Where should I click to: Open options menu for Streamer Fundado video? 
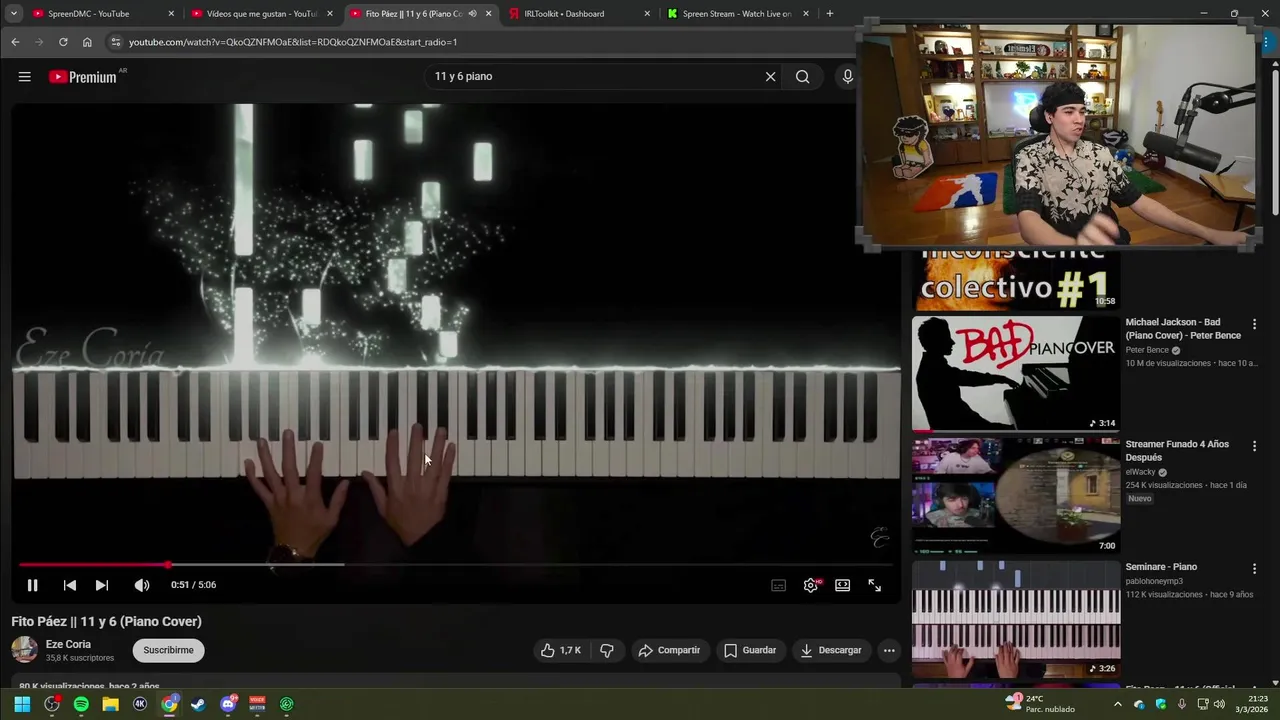[x=1254, y=446]
